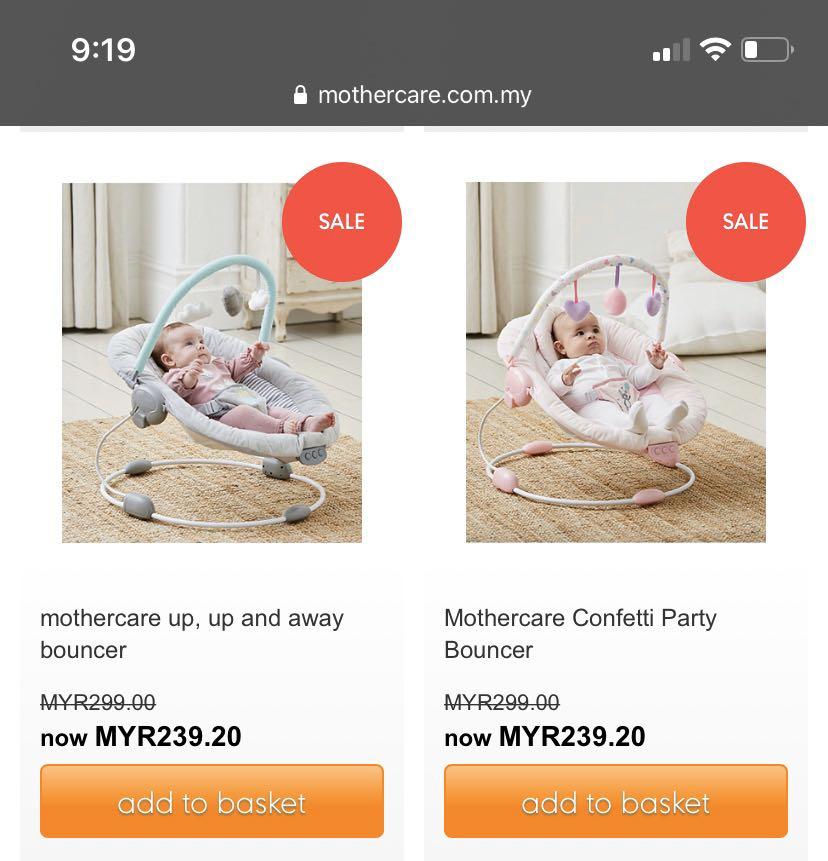Tap the struck-through MYR299.00 on Confetti Party Bouncer

[502, 702]
